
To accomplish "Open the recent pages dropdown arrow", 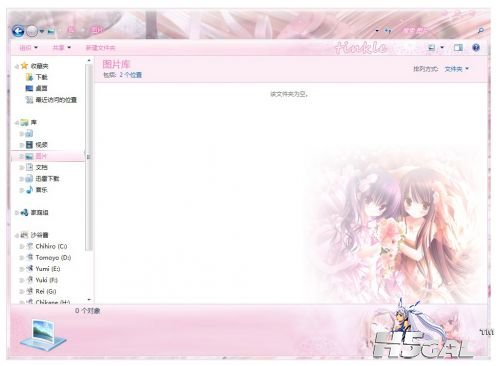I will pyautogui.click(x=42, y=32).
